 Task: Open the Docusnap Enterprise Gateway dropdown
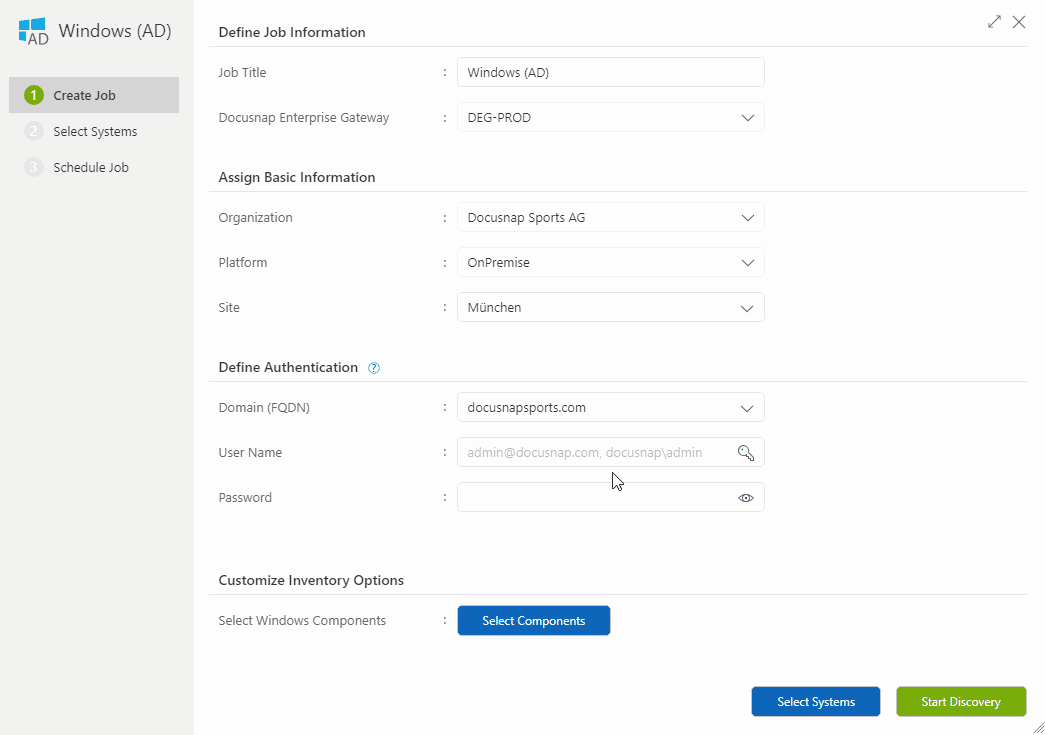pyautogui.click(x=747, y=117)
